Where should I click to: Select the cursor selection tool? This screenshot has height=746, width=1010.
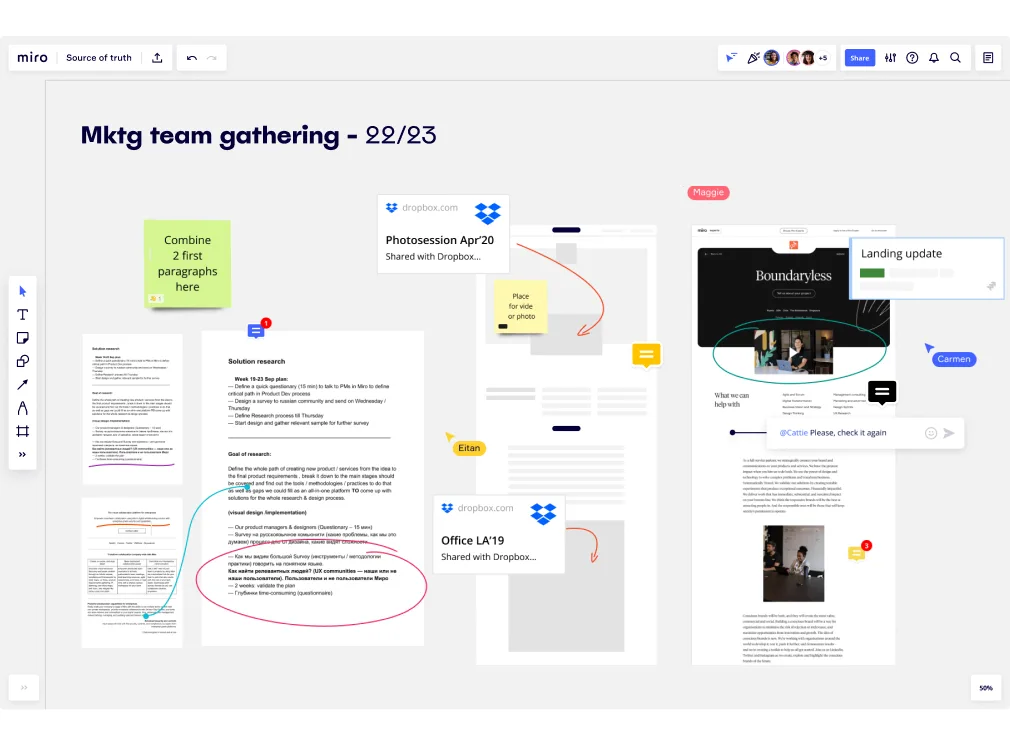(23, 291)
